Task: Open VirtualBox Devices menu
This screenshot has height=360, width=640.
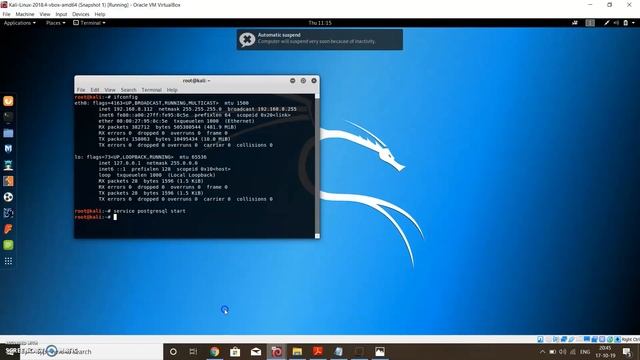Action: click(x=81, y=14)
